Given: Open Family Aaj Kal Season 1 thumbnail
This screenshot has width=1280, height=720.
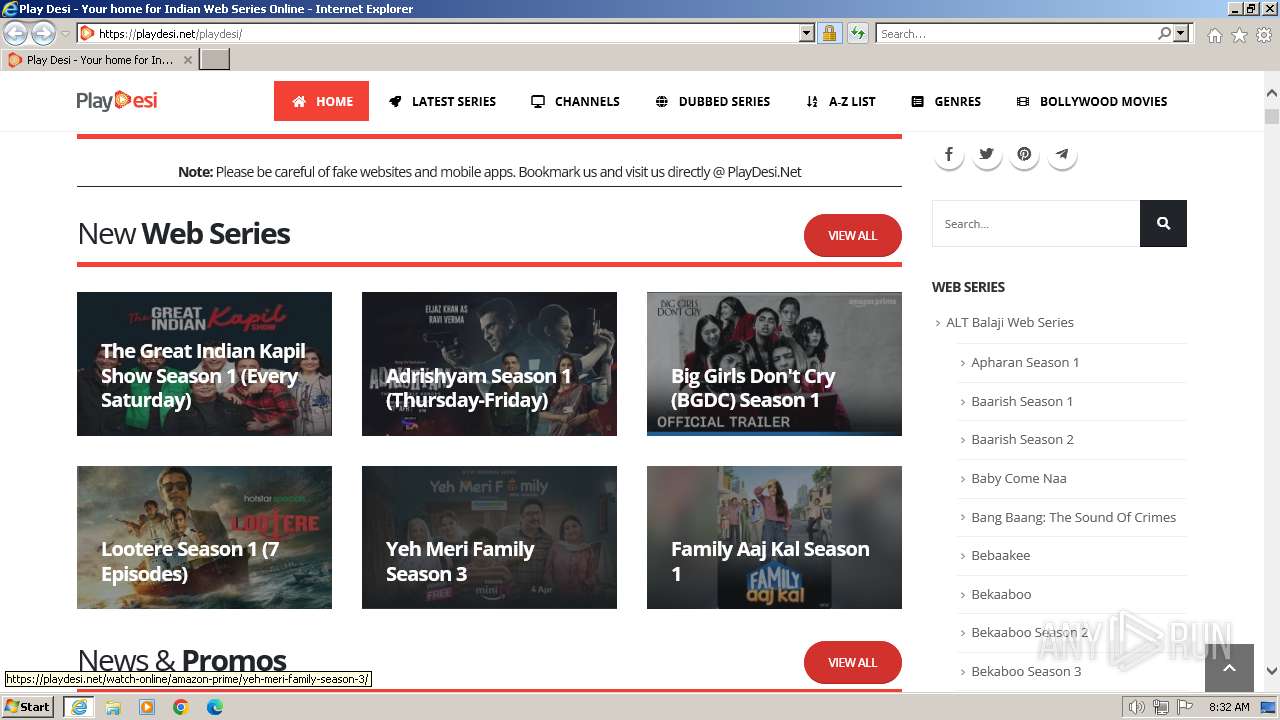Looking at the screenshot, I should [774, 537].
